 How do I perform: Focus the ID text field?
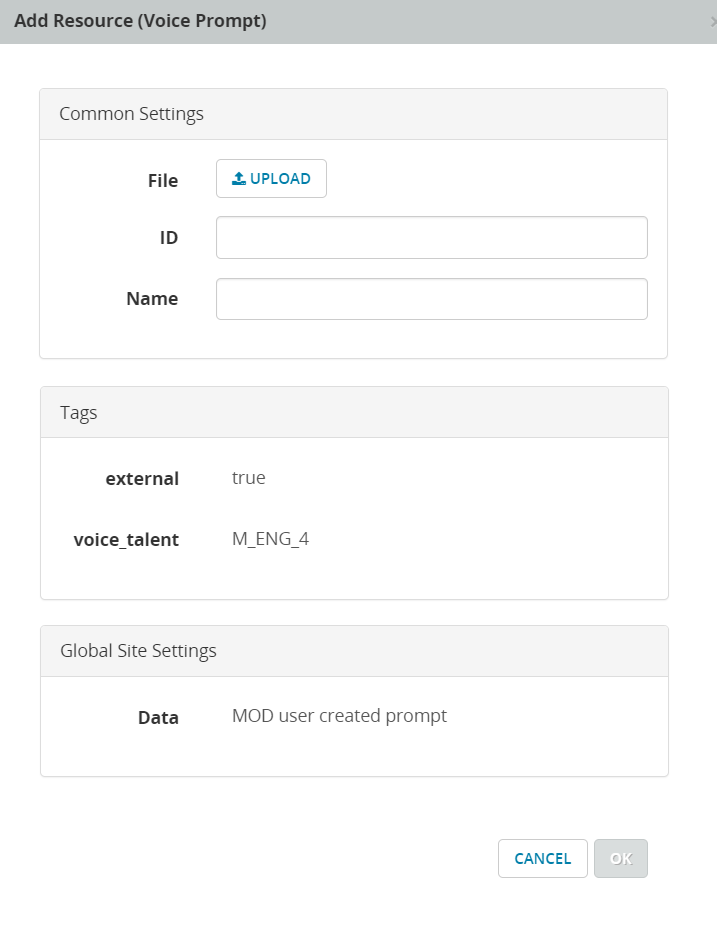pos(431,238)
